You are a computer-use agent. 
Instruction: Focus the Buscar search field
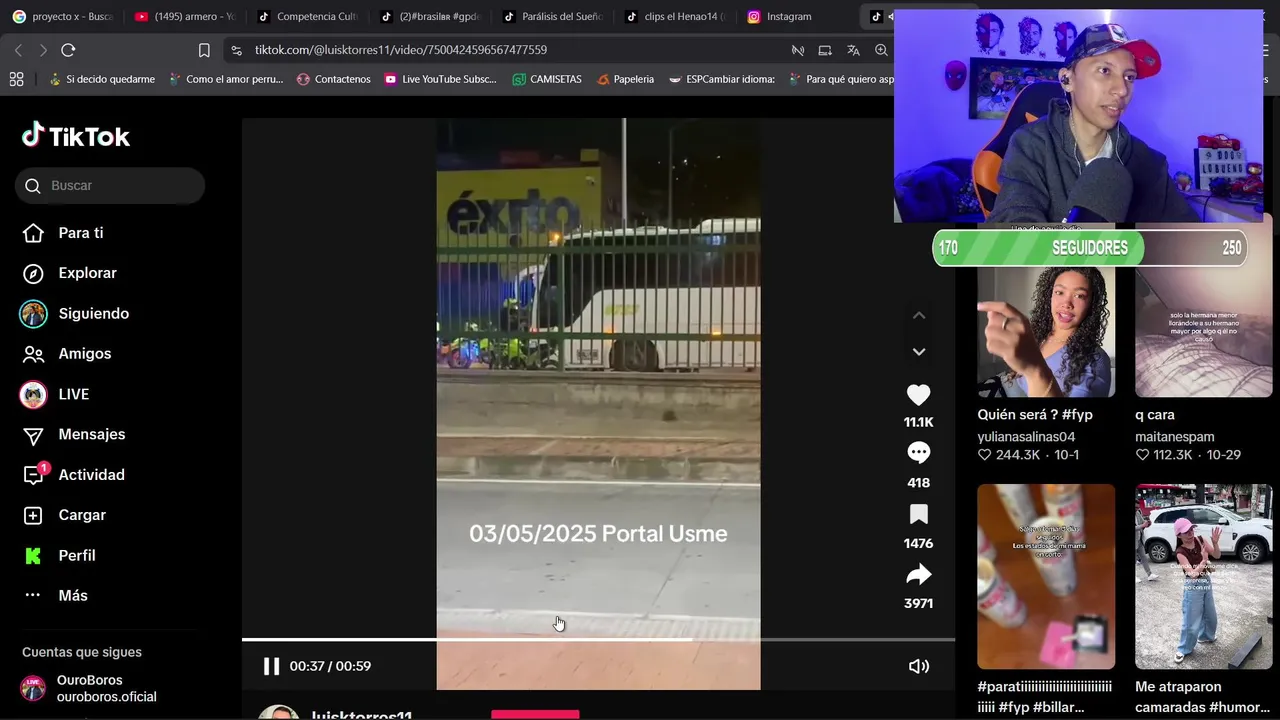[x=110, y=186]
